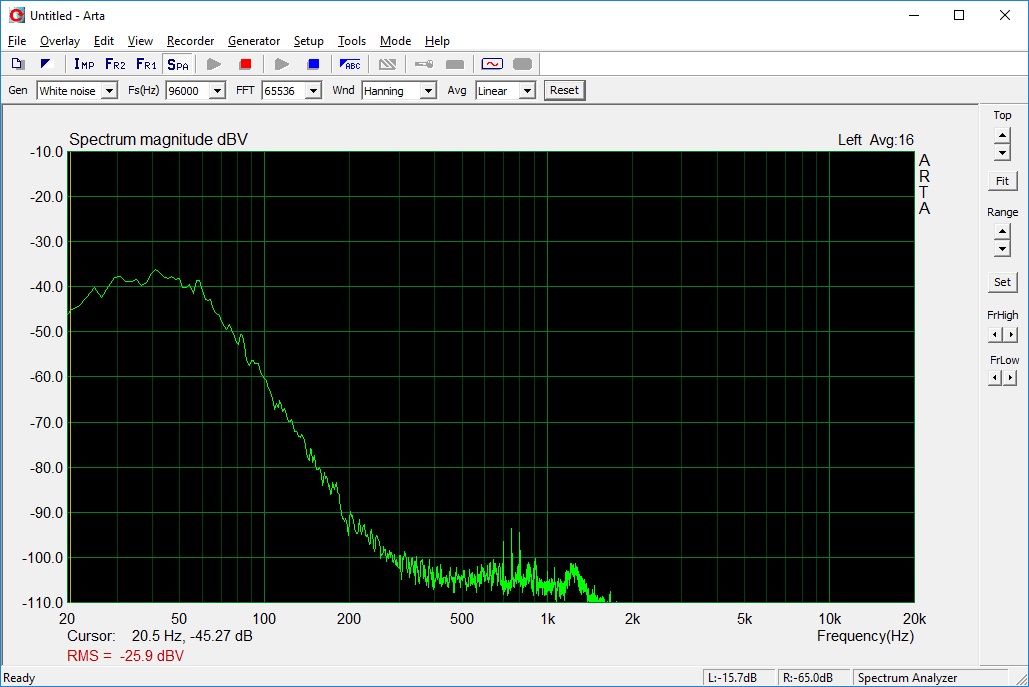Click the signal waveform icon in toolbar
The width and height of the screenshot is (1029, 687).
coord(492,64)
